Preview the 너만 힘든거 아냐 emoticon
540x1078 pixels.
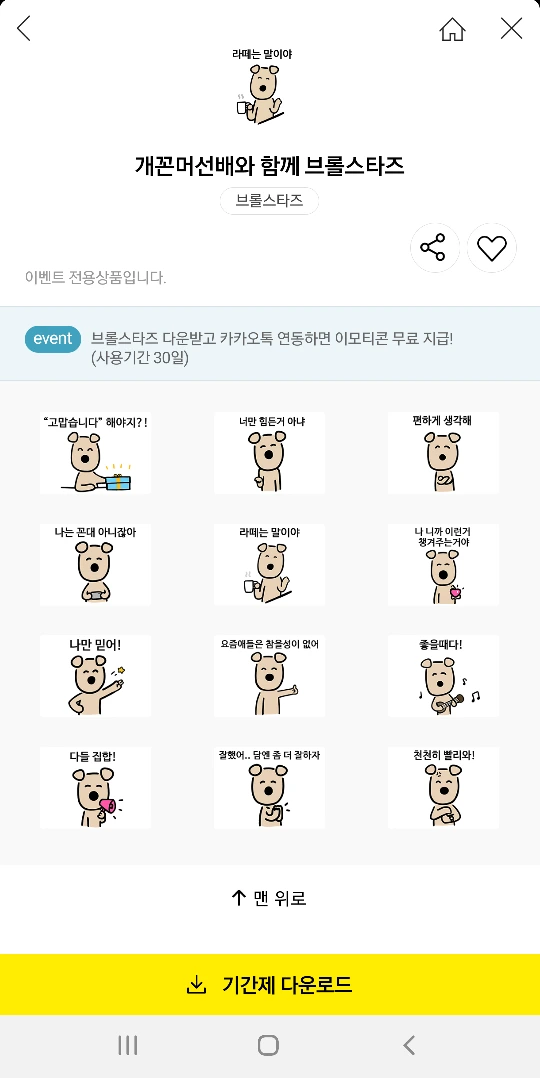[270, 453]
